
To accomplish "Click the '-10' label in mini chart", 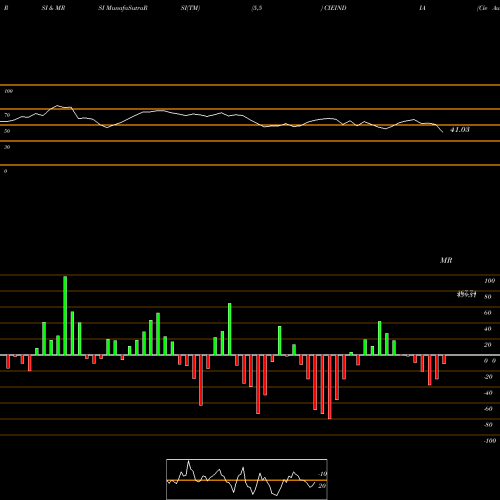I will coord(322,474).
